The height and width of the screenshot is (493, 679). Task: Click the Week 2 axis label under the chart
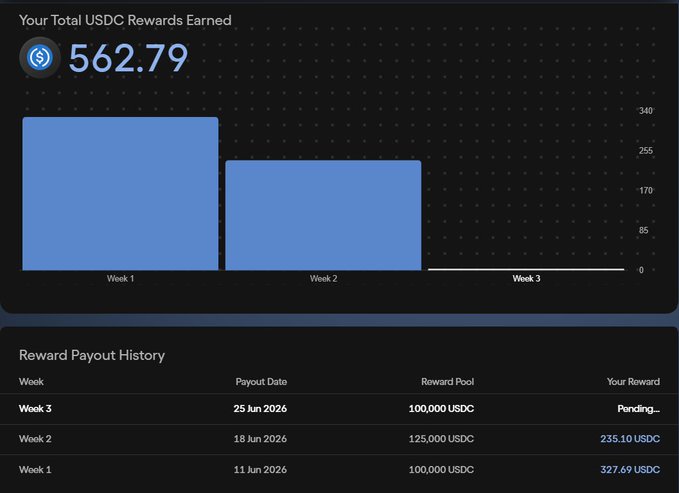[x=323, y=279]
